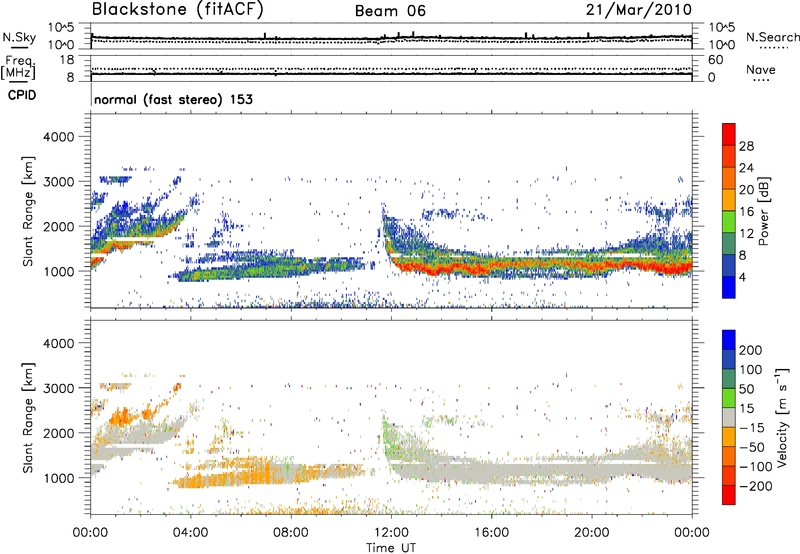Select the "Beam 06" heading
The height and width of the screenshot is (554, 800).
coord(390,11)
